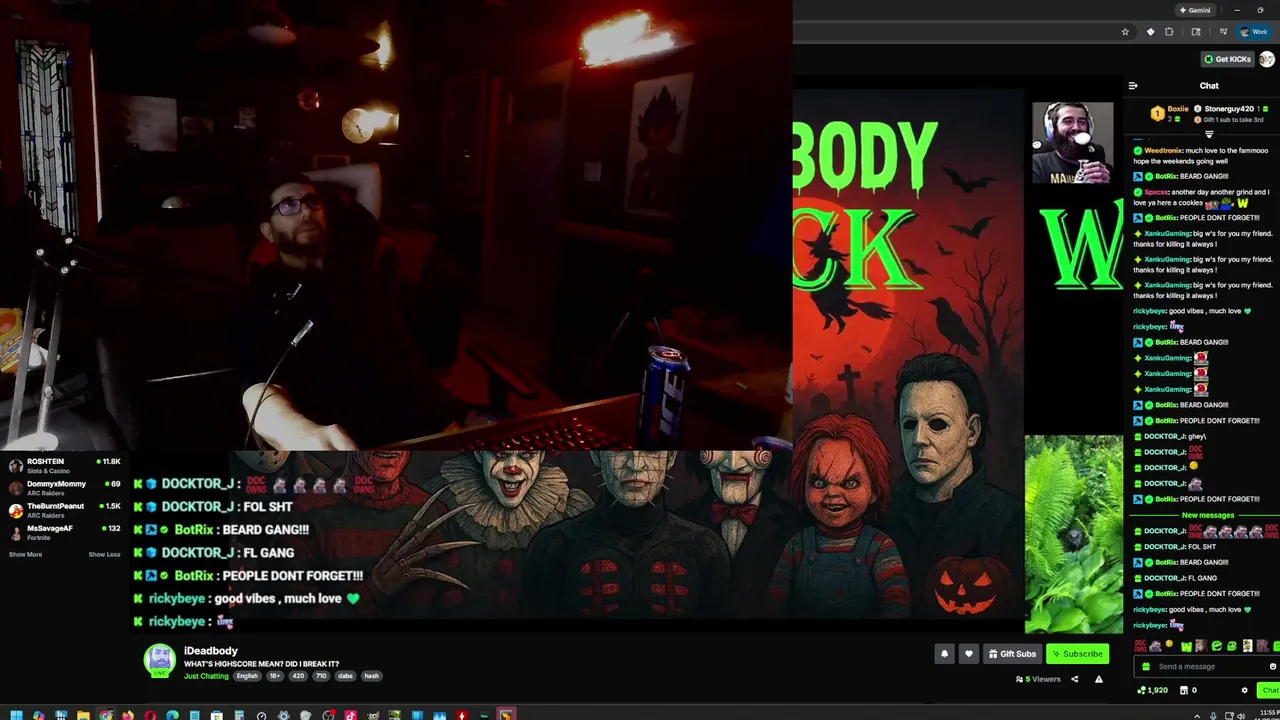The width and height of the screenshot is (1280, 720).
Task: Open the iDeadbody channel name link
Action: point(210,651)
